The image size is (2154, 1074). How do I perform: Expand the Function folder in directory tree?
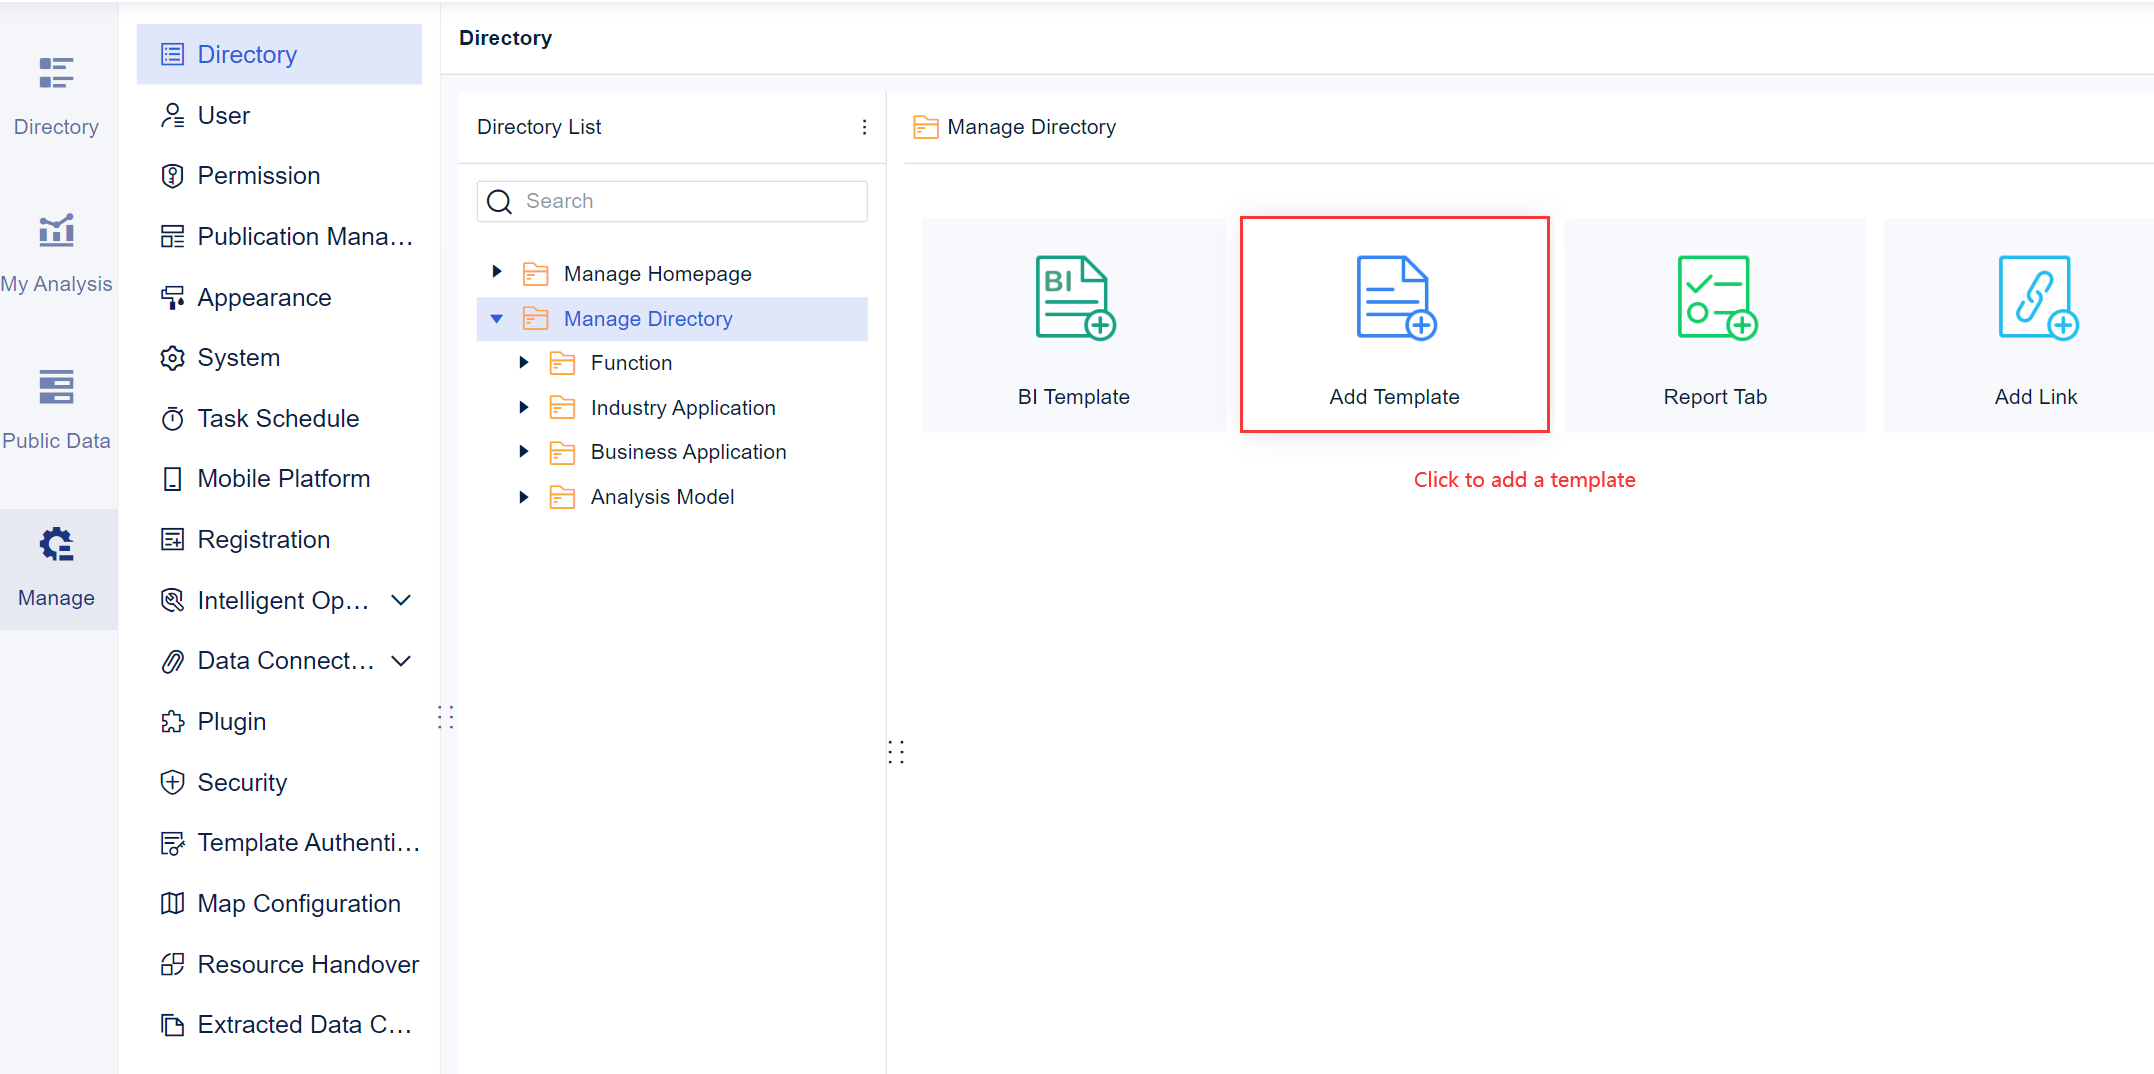(x=525, y=362)
